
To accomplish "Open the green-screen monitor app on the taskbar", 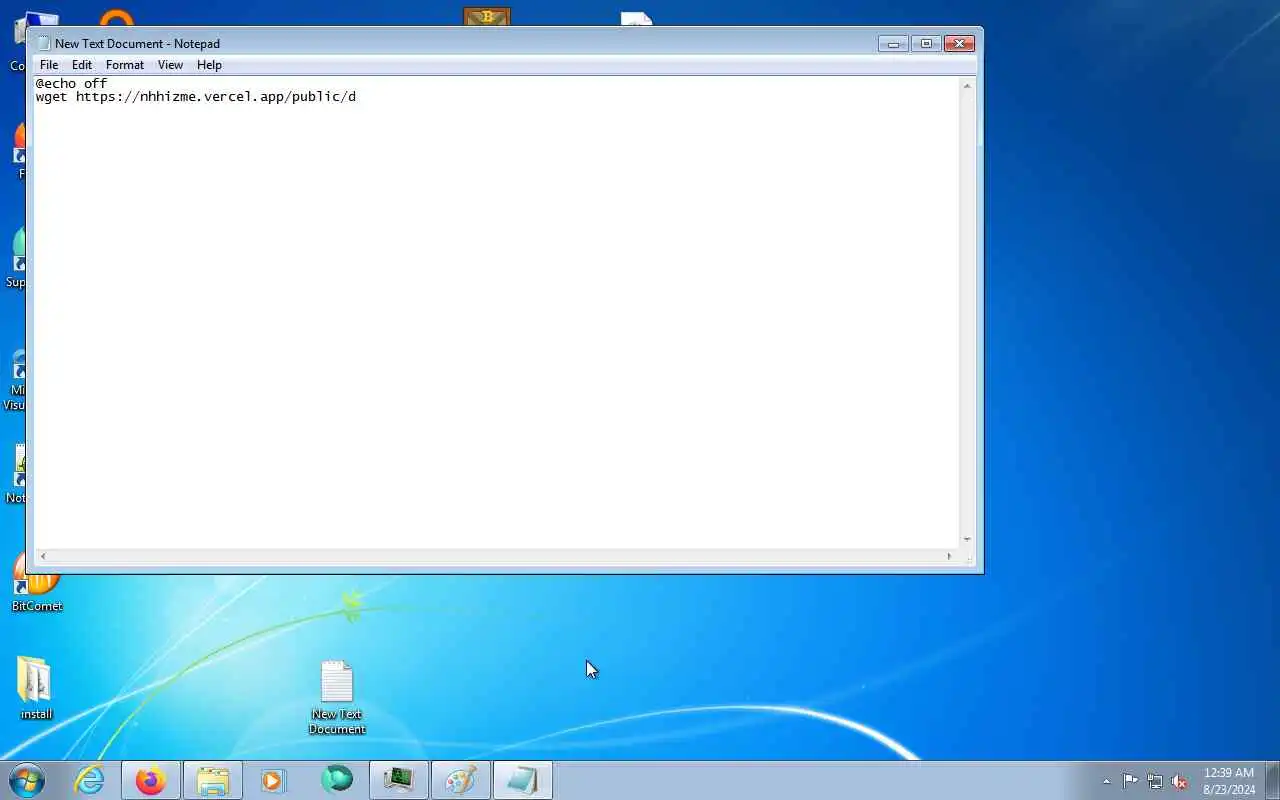I will click(x=399, y=780).
